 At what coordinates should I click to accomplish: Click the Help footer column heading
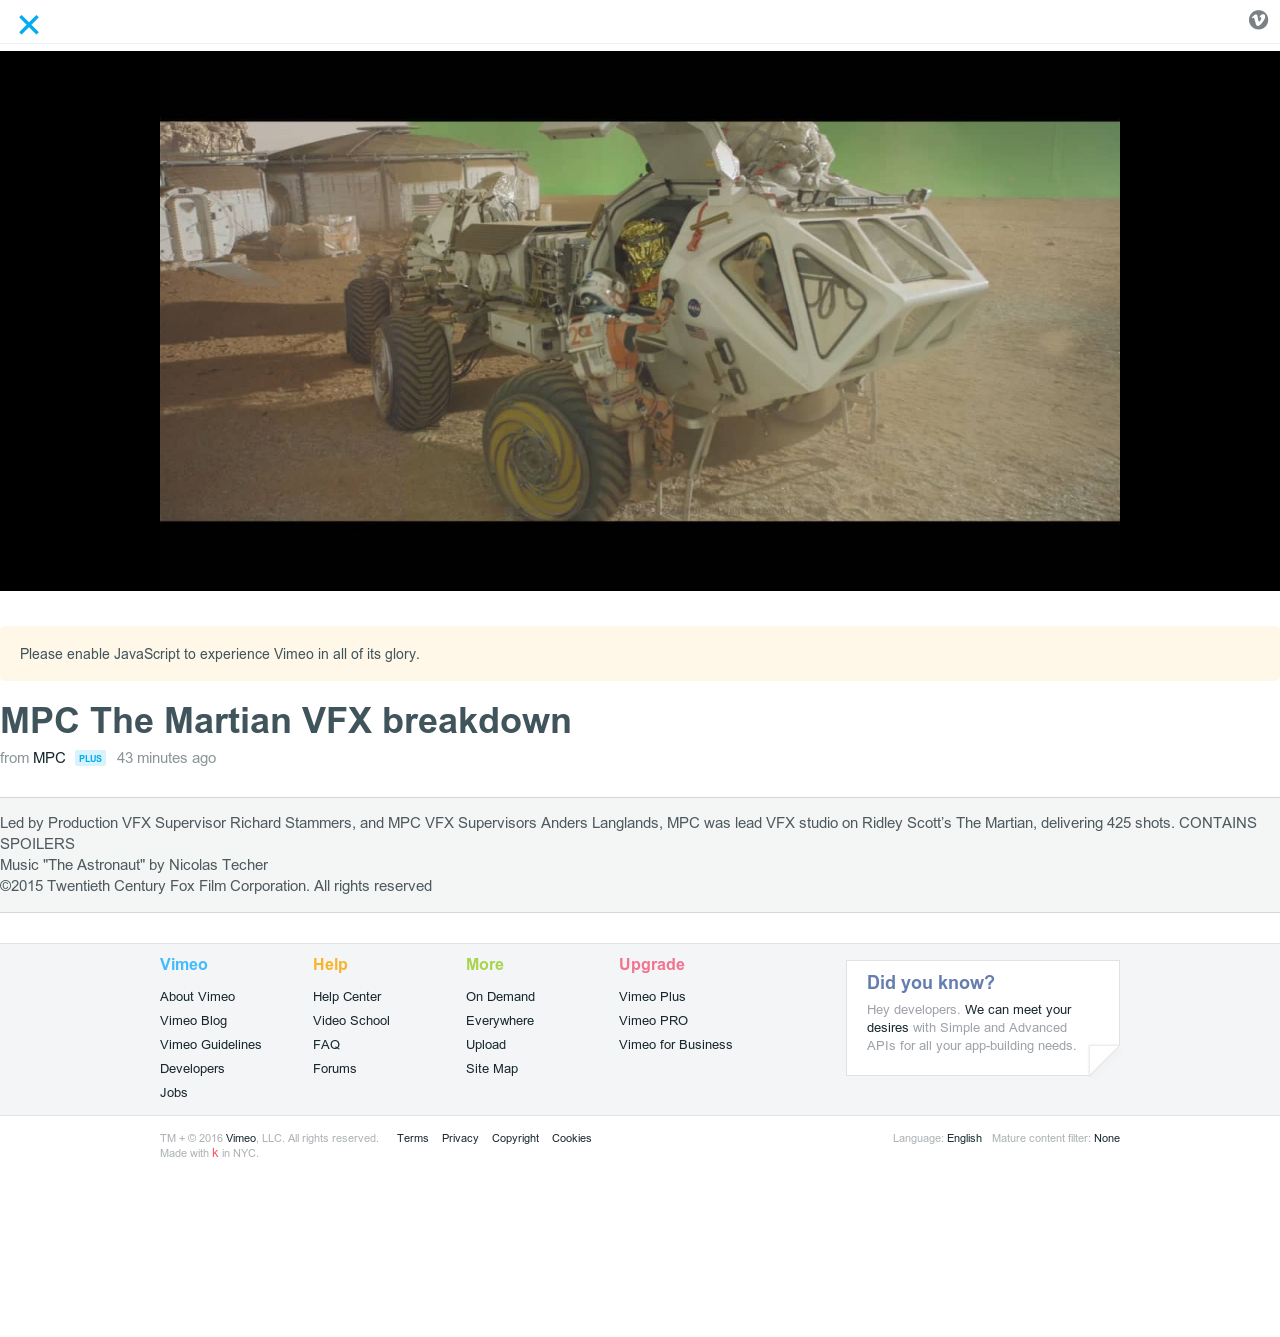[x=330, y=964]
